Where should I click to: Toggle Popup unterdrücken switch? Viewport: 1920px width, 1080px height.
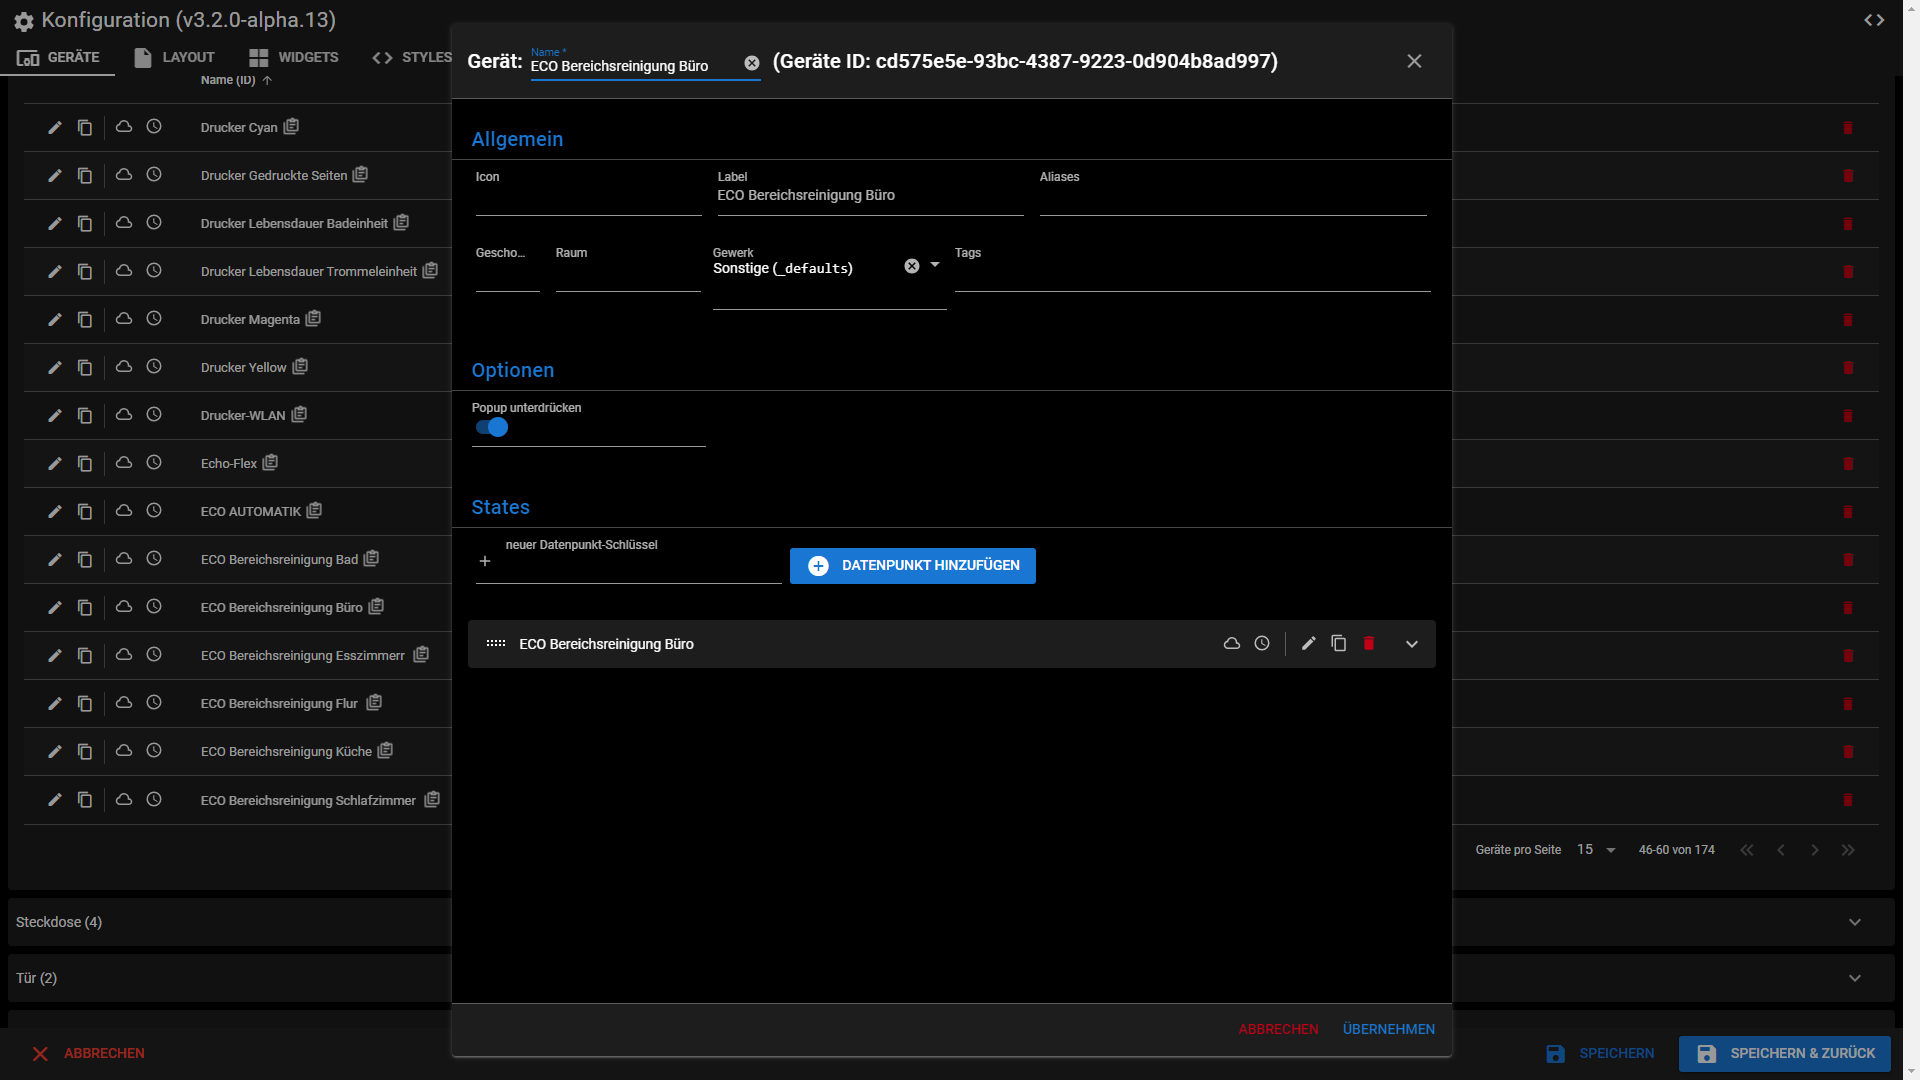(x=492, y=427)
